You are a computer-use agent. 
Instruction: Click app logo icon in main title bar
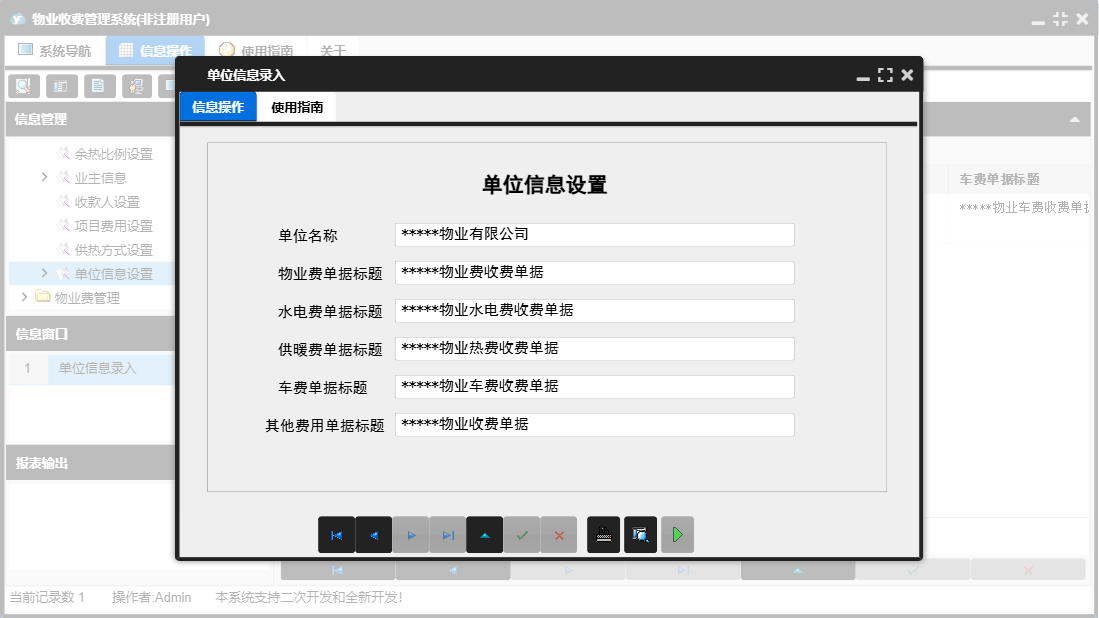(x=18, y=19)
